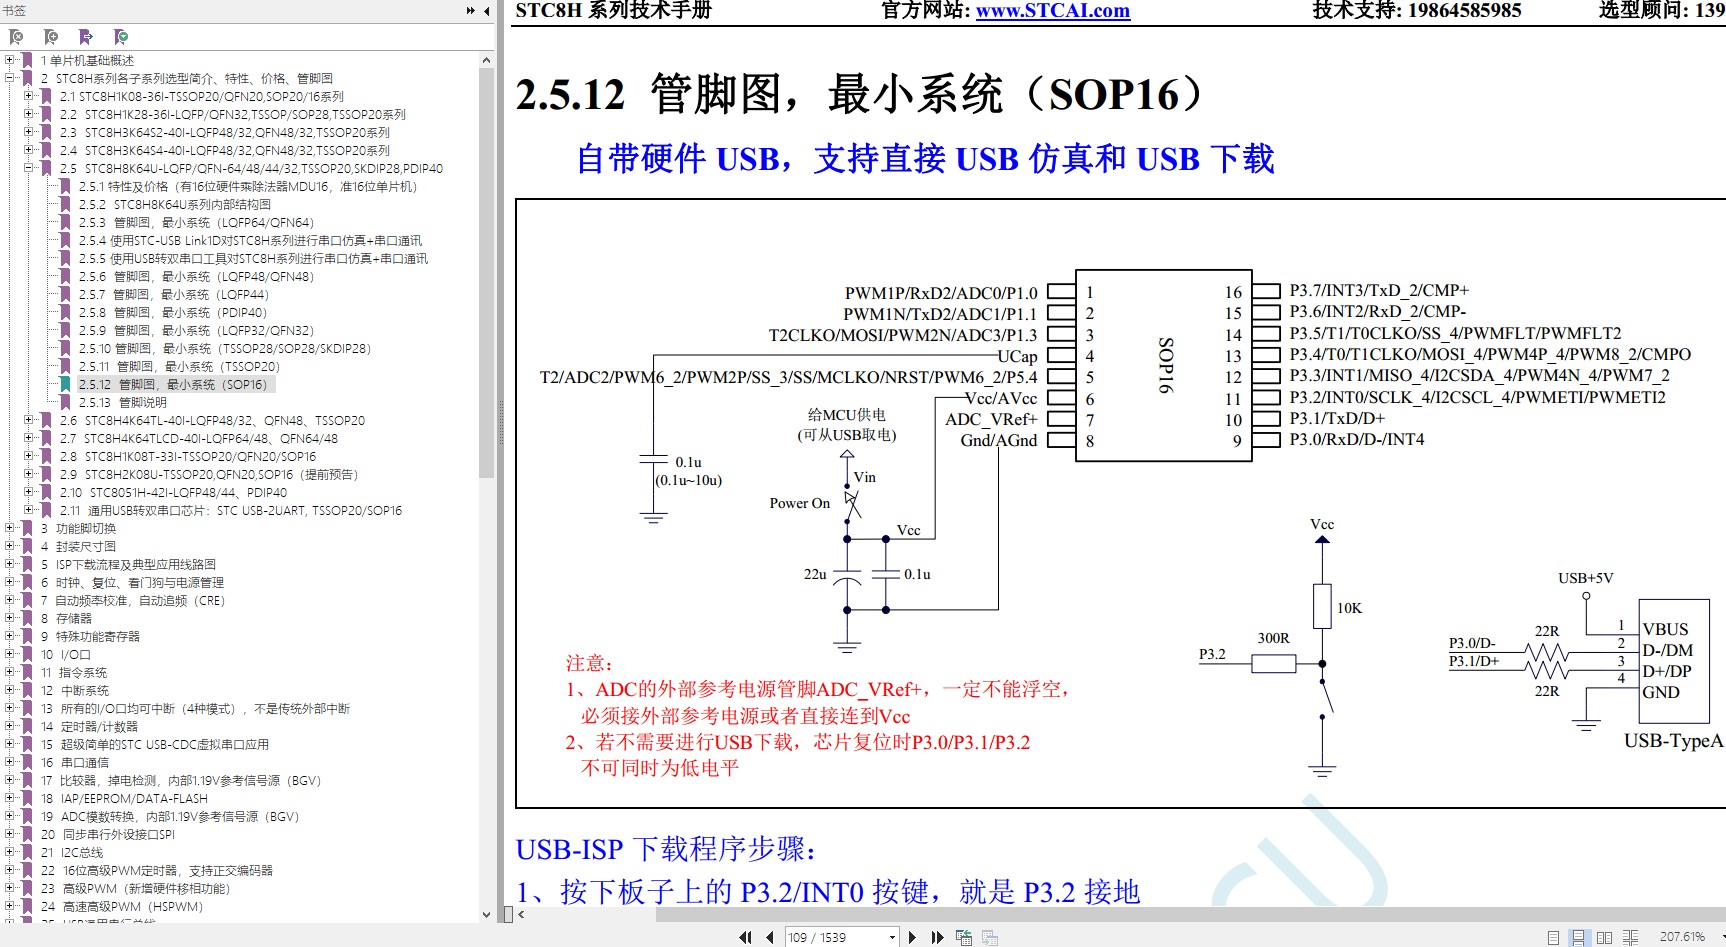Screen dimensions: 1726x947
Task: Open bookmark 2.9 STC8H2K08U-TSSOP20
Action: point(208,474)
